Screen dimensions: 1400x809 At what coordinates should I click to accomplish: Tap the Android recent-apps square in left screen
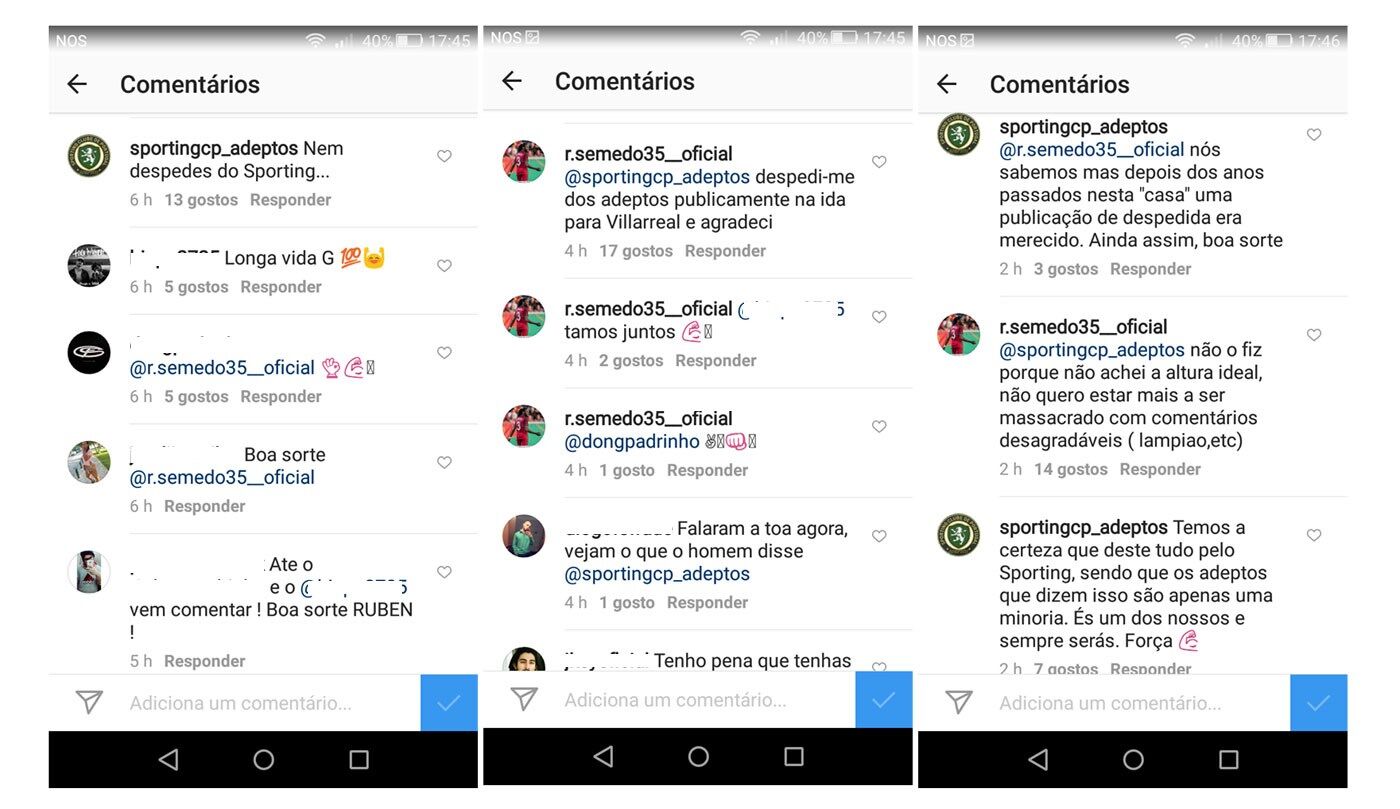[x=359, y=760]
